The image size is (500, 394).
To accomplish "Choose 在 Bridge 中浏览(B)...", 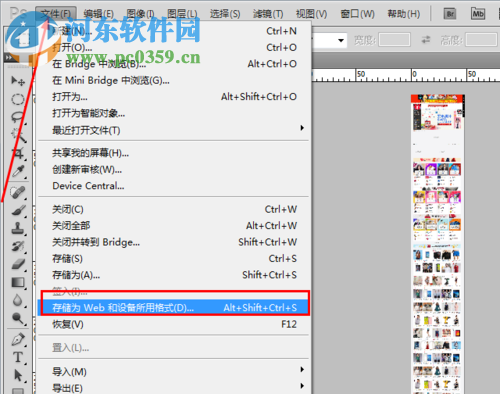I will 173,64.
